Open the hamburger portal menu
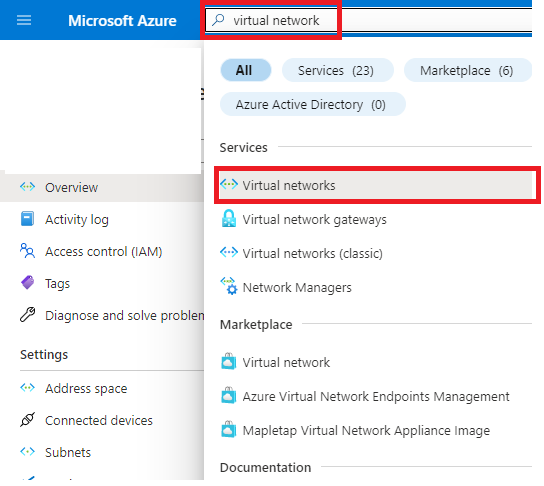The width and height of the screenshot is (544, 486). pyautogui.click(x=24, y=20)
